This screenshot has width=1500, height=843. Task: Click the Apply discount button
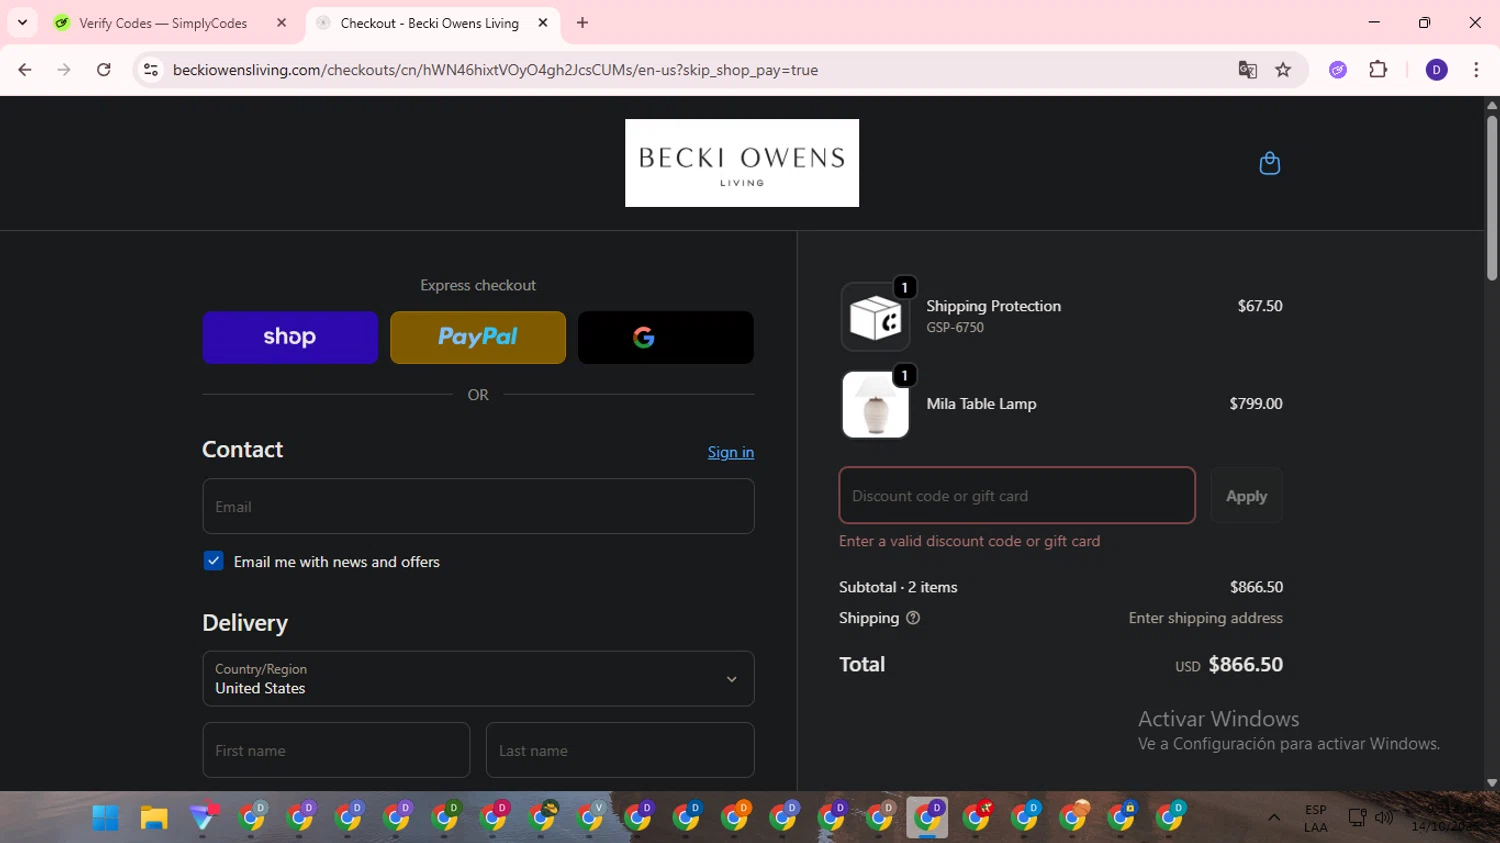tap(1246, 495)
